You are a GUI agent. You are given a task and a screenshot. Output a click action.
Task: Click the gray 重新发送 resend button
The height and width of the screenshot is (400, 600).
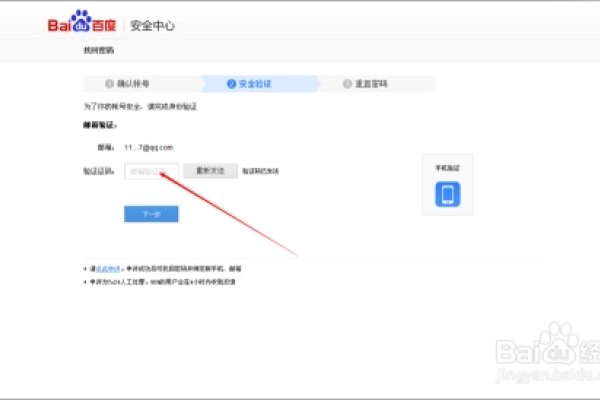pos(210,171)
